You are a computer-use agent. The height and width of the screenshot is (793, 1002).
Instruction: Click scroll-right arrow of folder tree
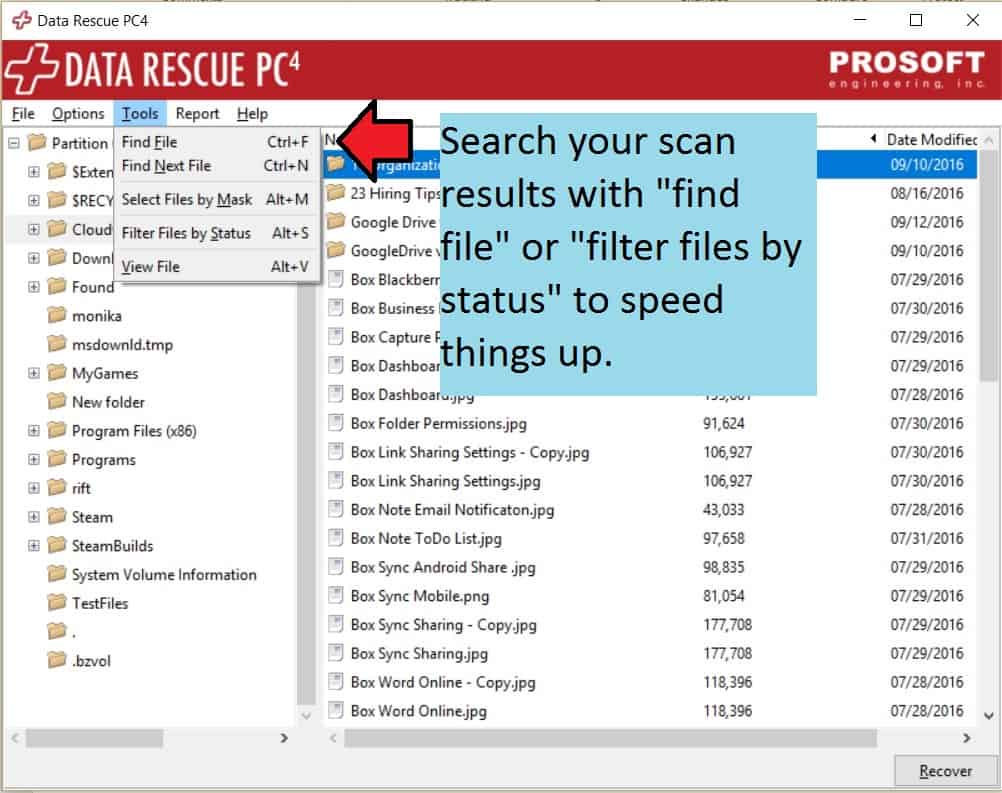pos(284,738)
